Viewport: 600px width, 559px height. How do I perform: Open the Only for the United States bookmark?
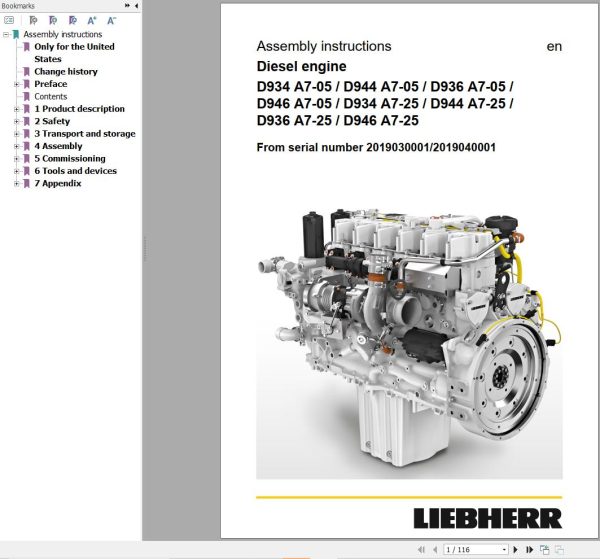[x=74, y=53]
